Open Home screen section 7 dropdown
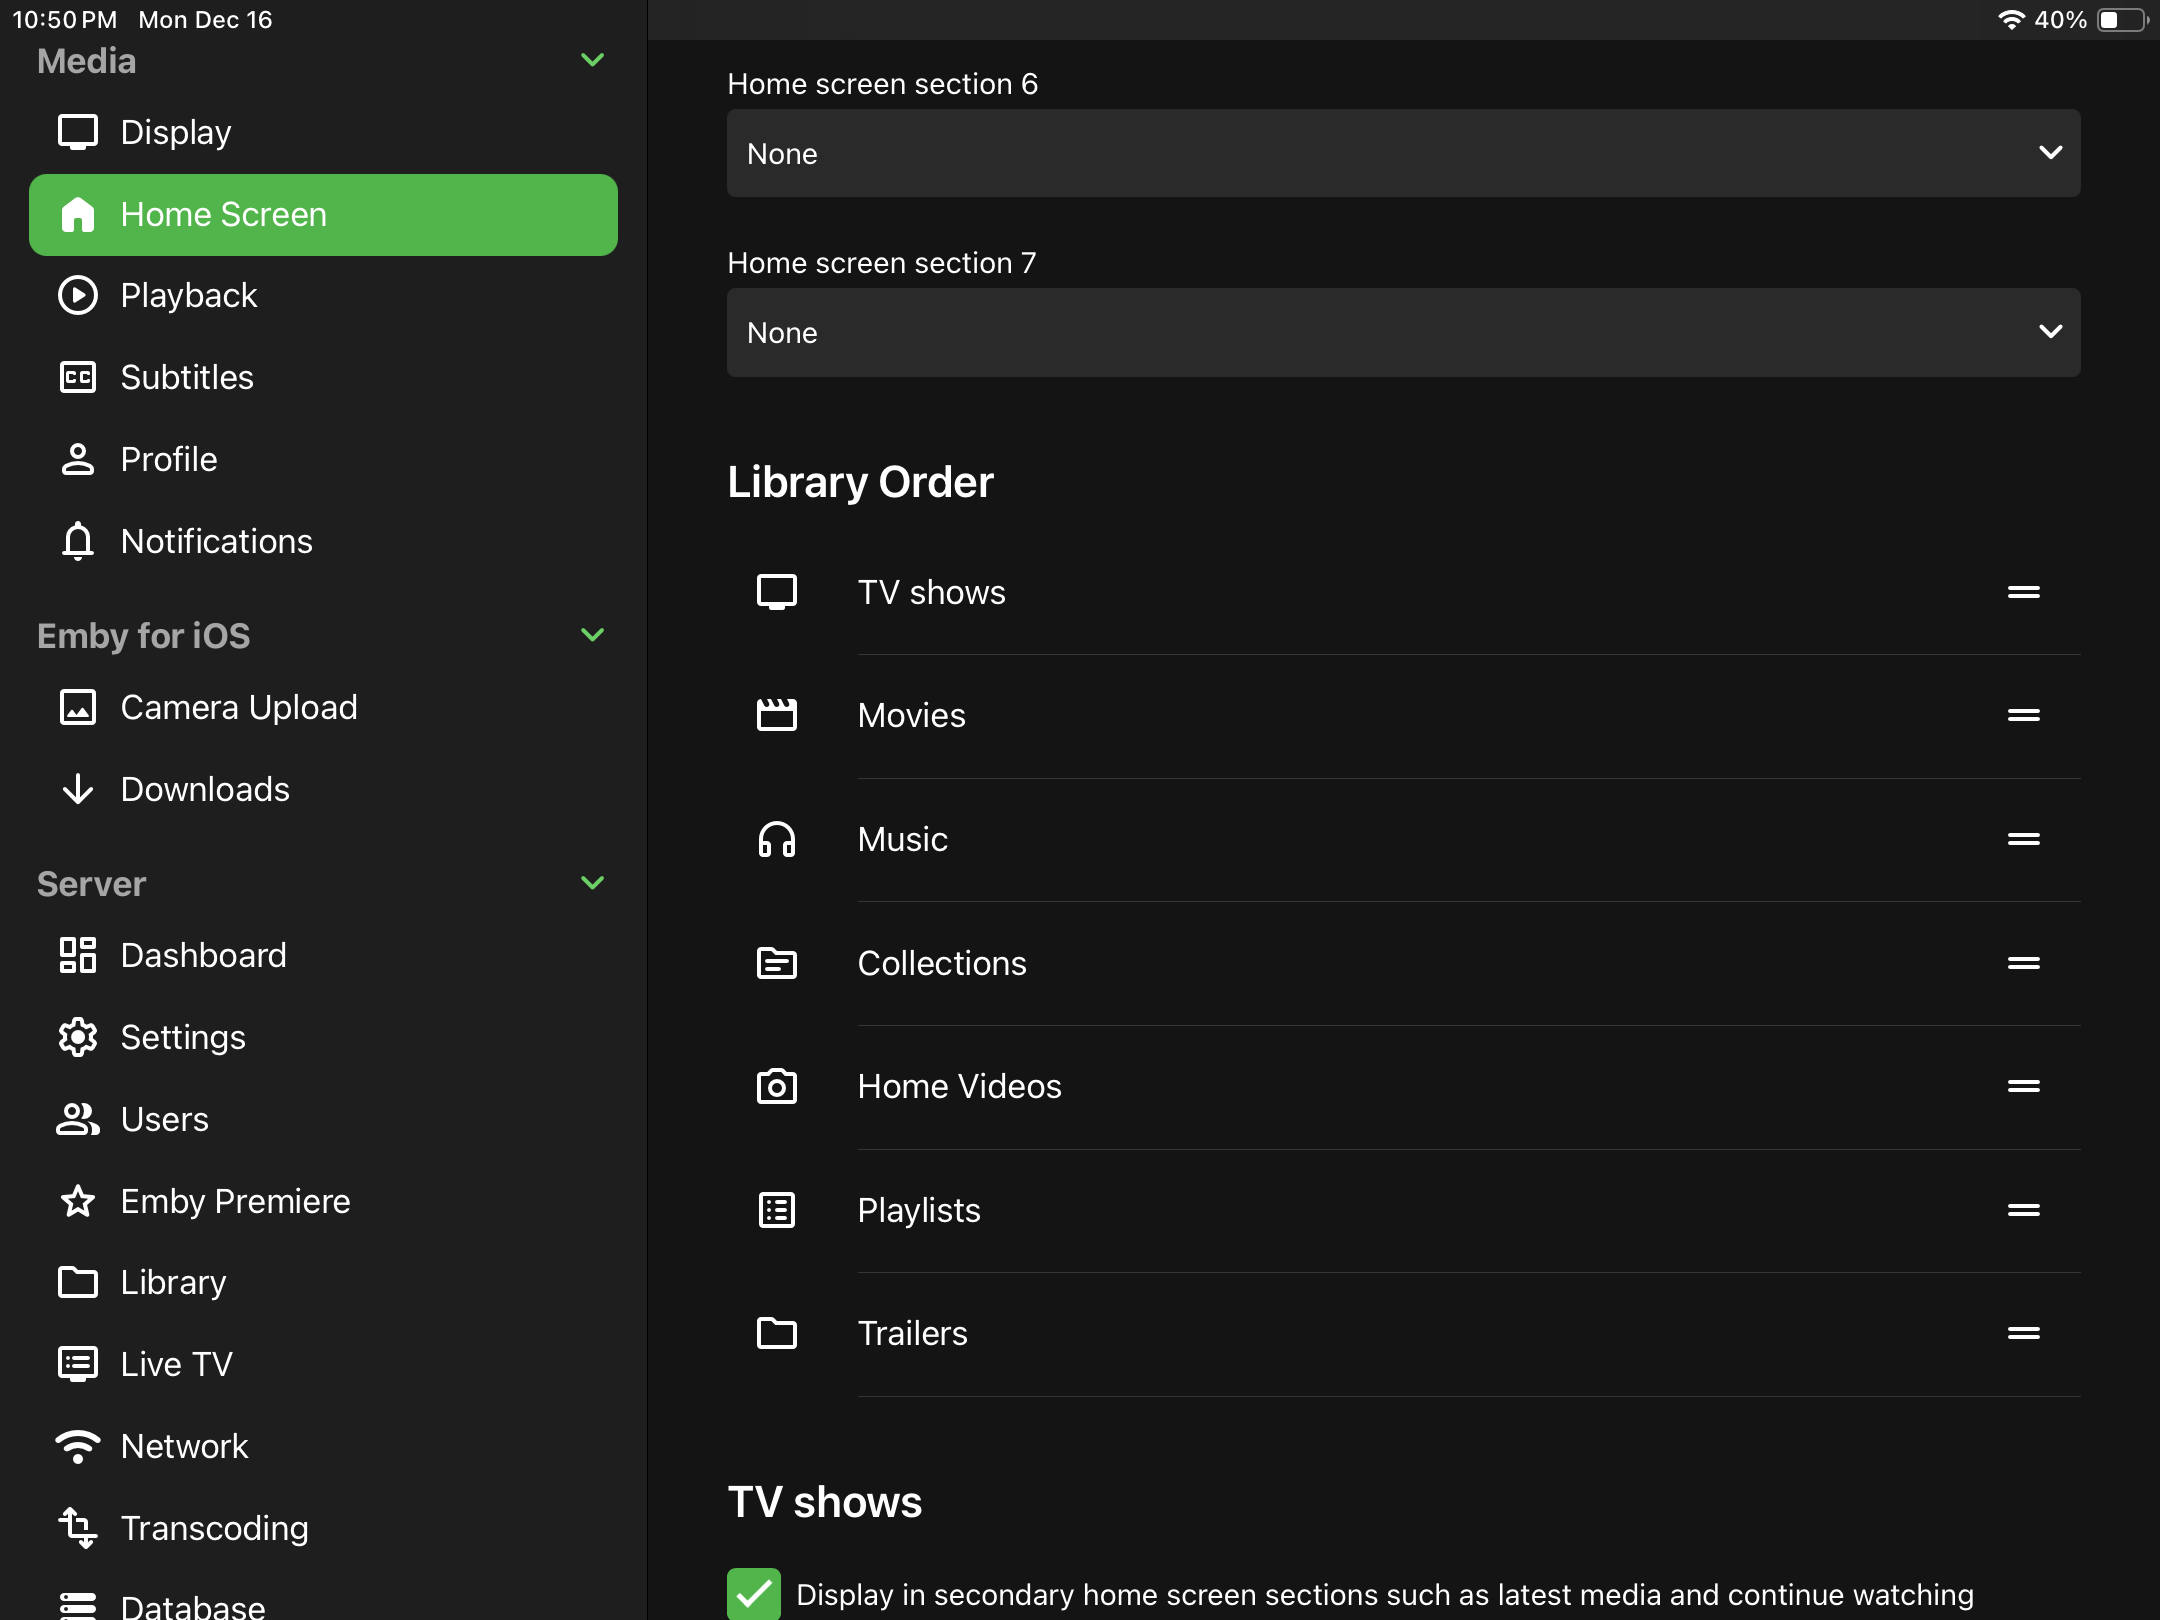Viewport: 2160px width, 1620px height. (1403, 332)
